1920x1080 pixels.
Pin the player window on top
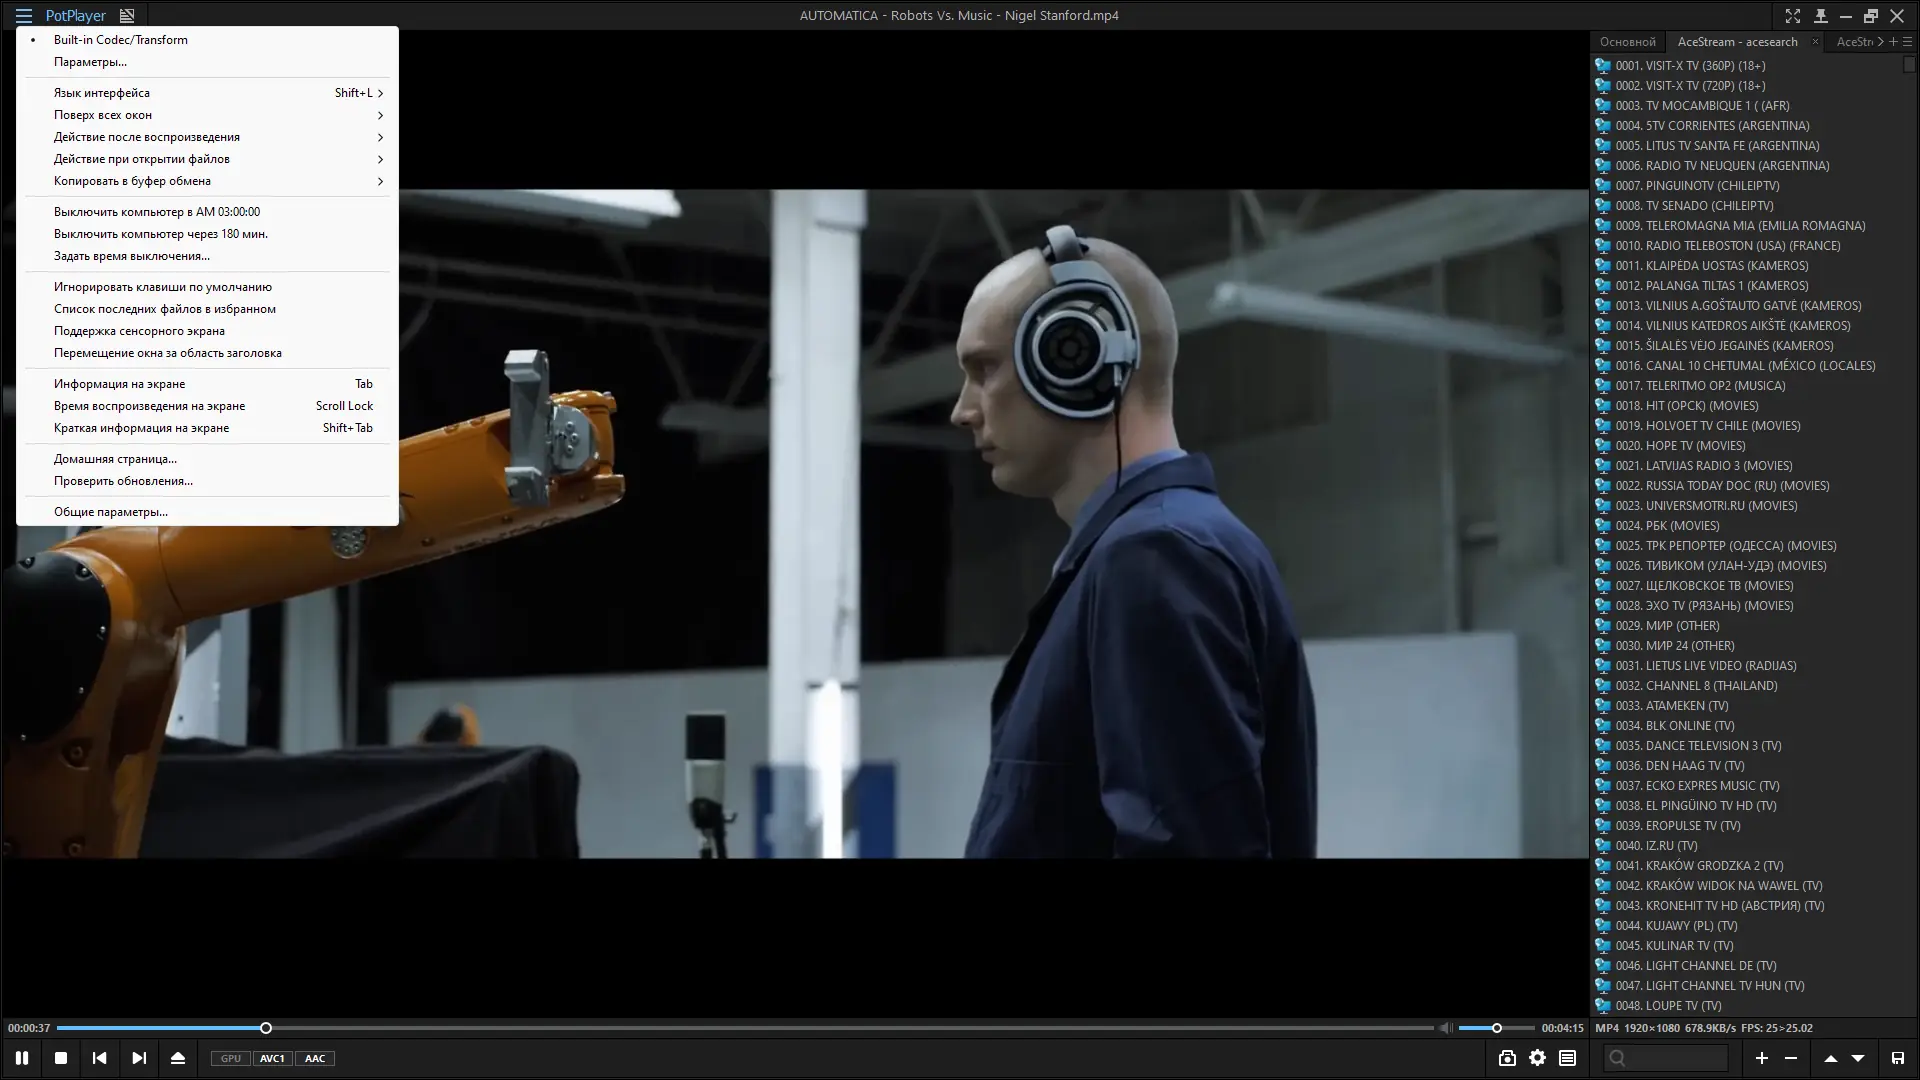(x=1820, y=16)
